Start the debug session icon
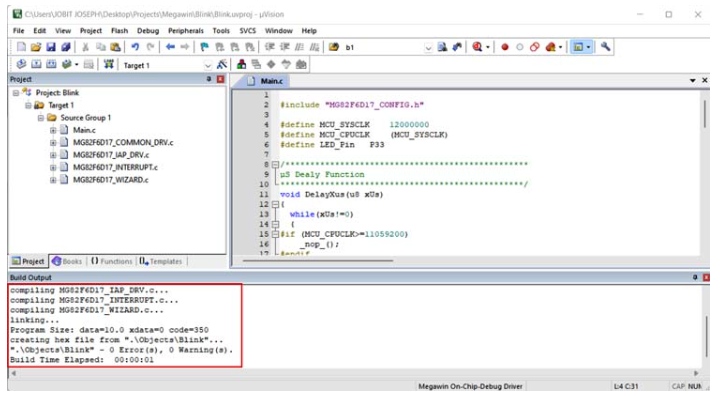The width and height of the screenshot is (722, 396). click(477, 47)
